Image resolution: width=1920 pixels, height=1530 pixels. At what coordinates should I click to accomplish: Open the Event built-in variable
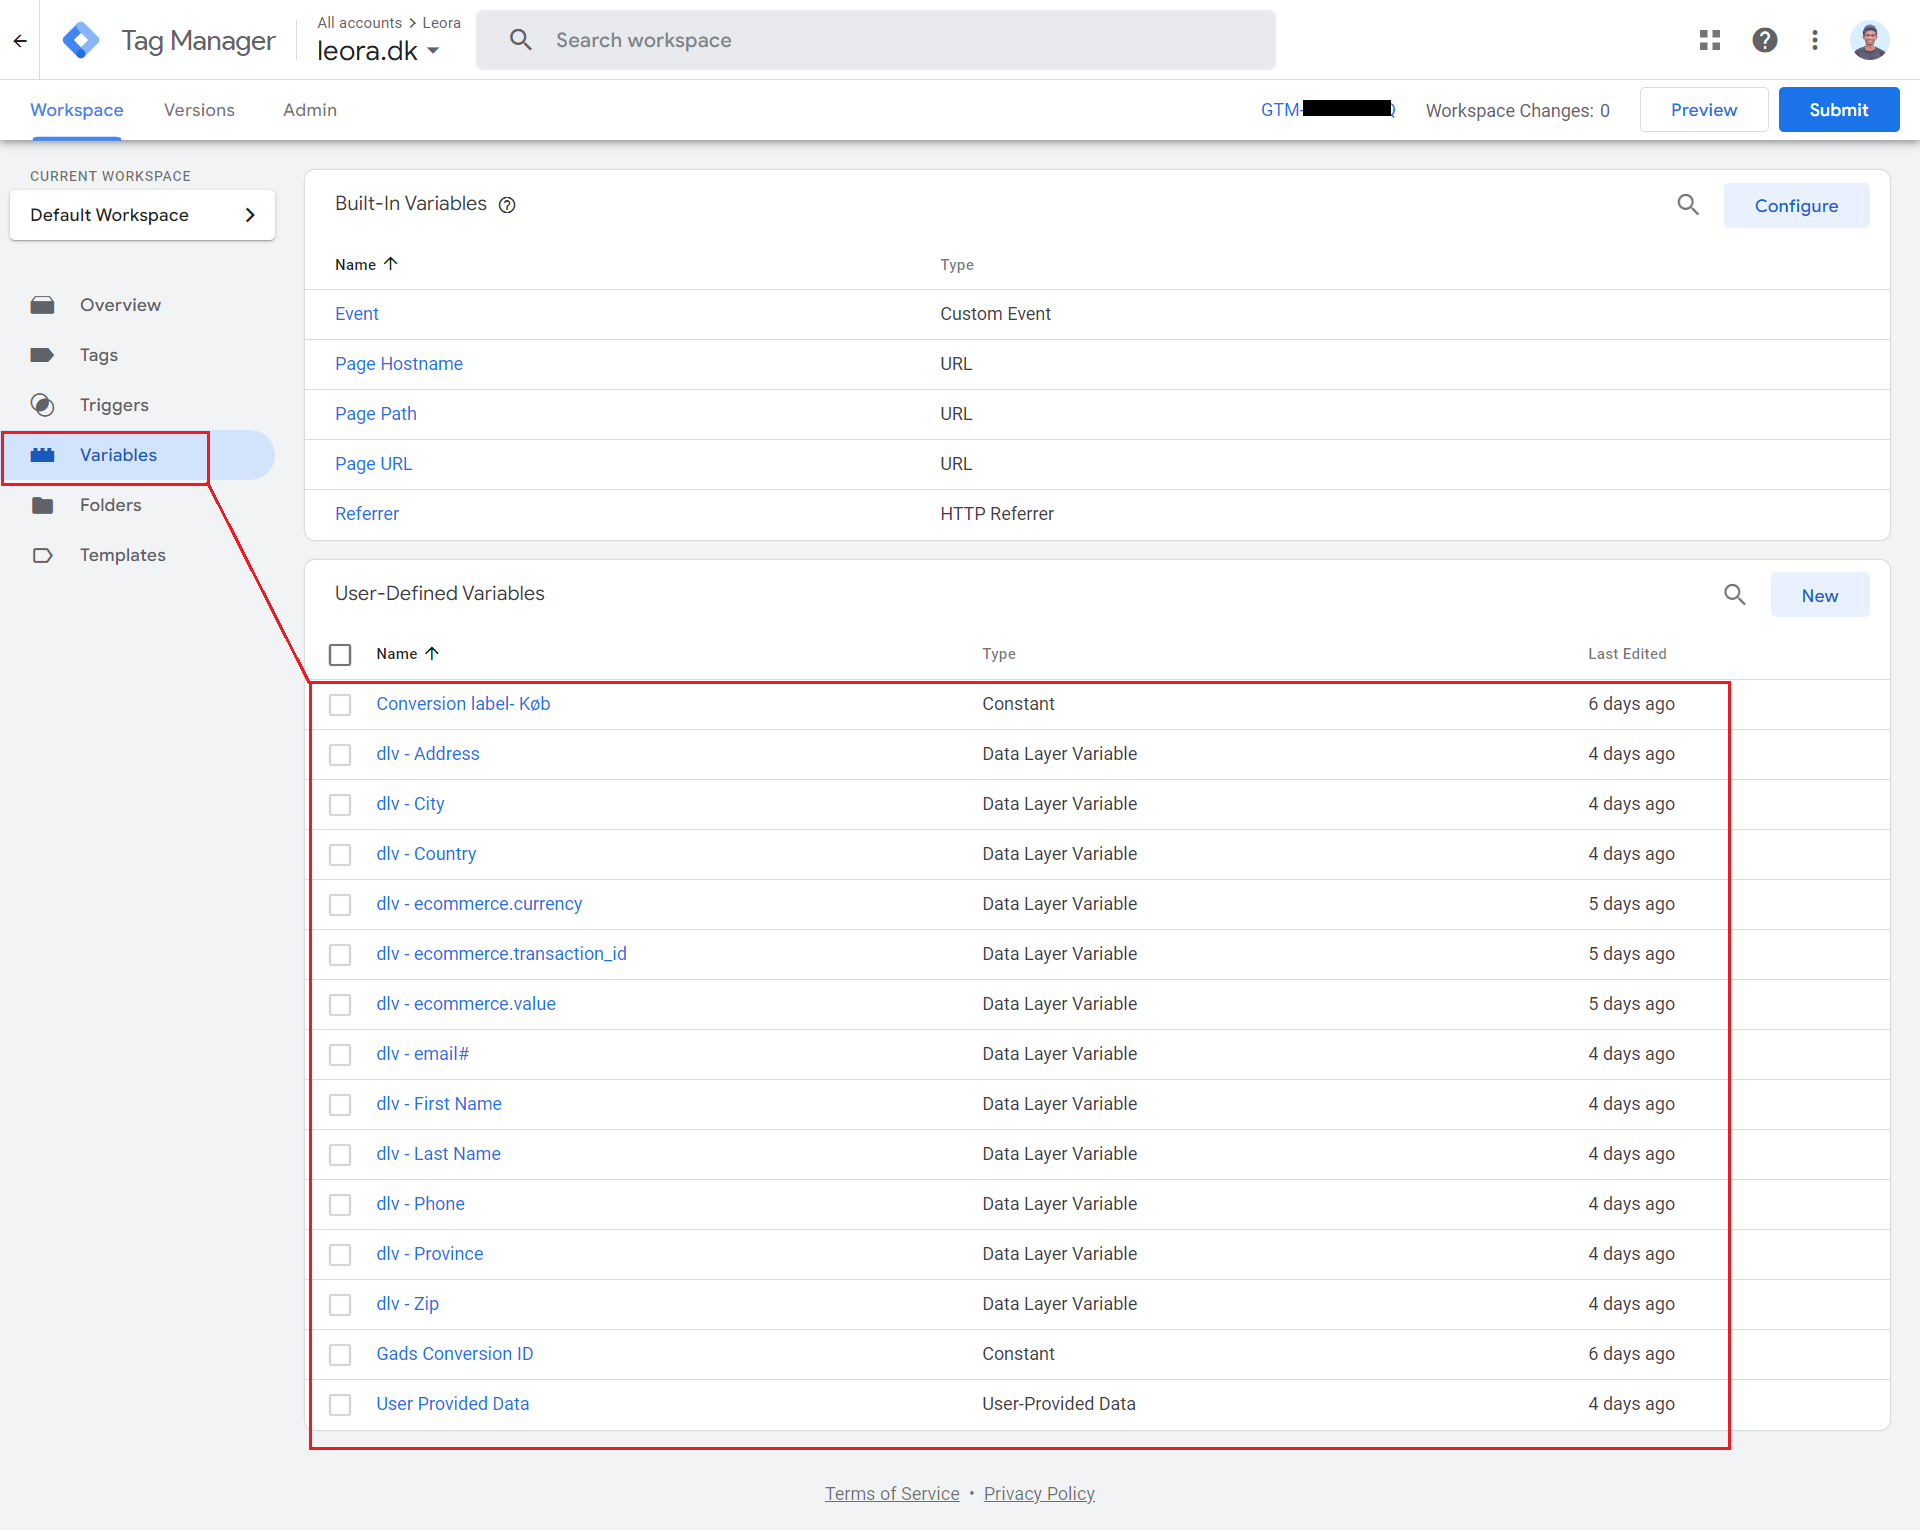[x=356, y=314]
